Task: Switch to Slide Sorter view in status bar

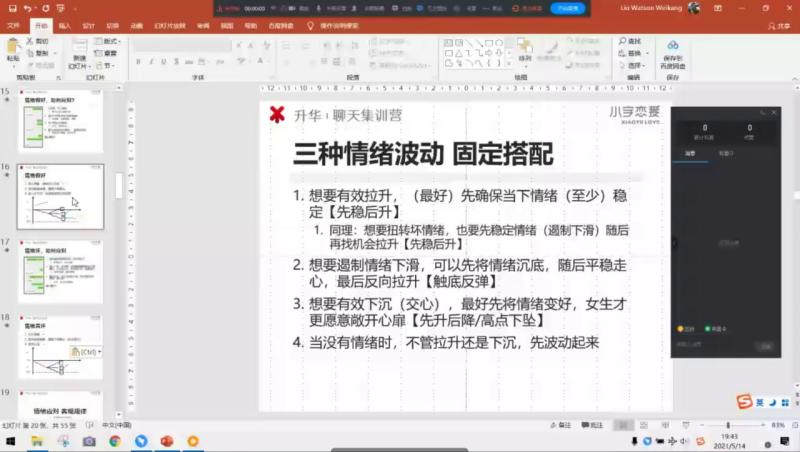Action: pyautogui.click(x=644, y=425)
